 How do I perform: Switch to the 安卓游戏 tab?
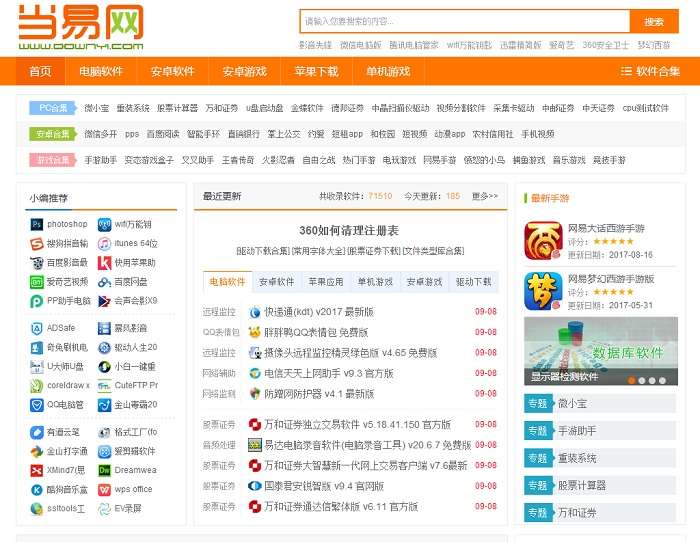click(425, 282)
